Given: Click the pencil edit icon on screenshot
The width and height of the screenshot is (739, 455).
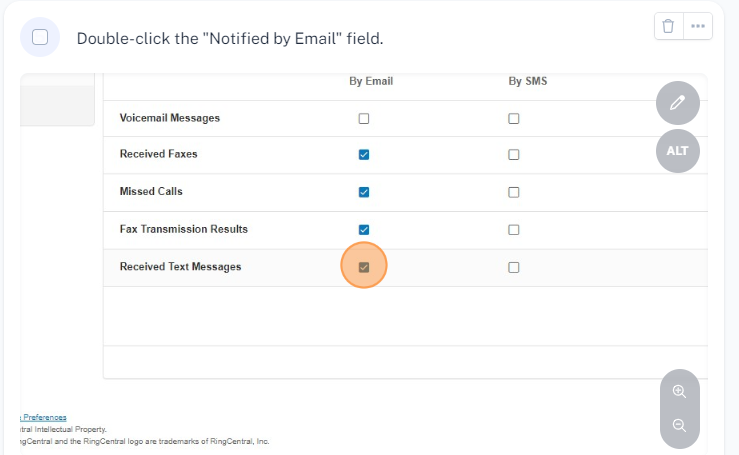Looking at the screenshot, I should coord(678,103).
